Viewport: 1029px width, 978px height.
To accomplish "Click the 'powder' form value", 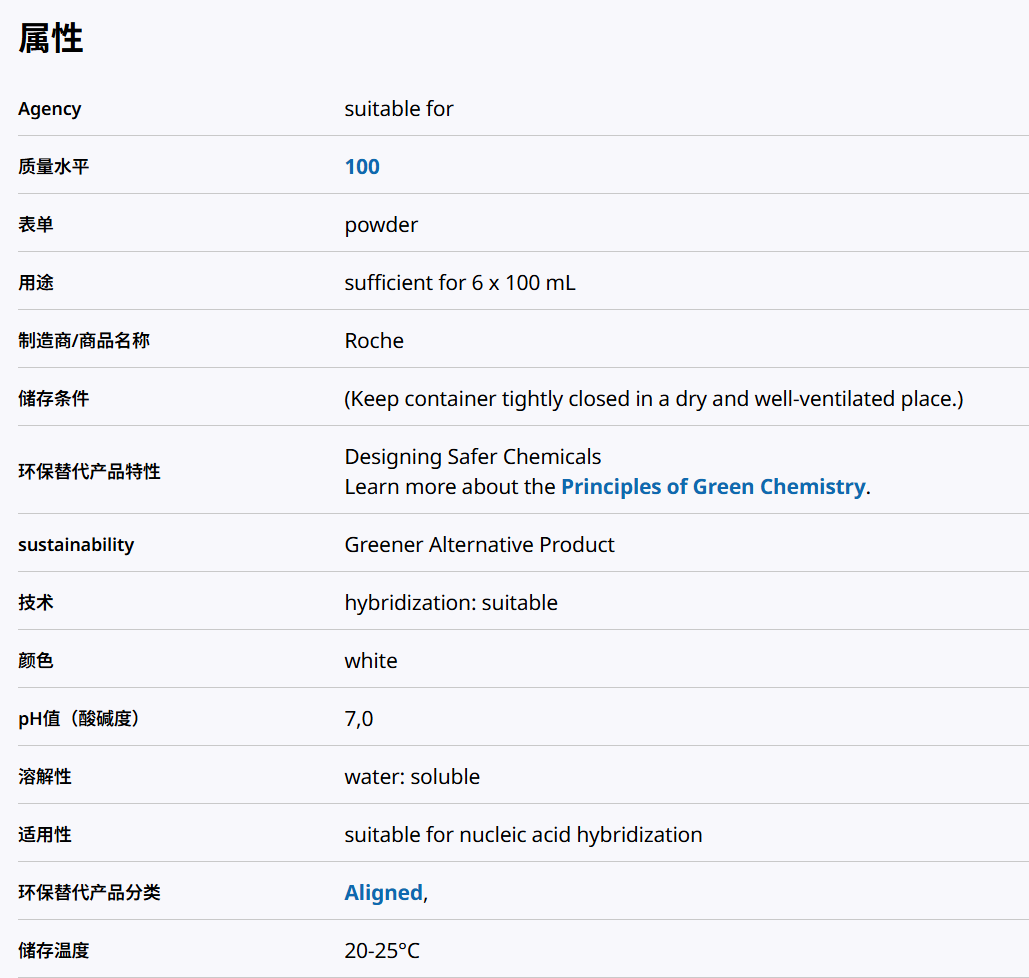I will [x=381, y=225].
